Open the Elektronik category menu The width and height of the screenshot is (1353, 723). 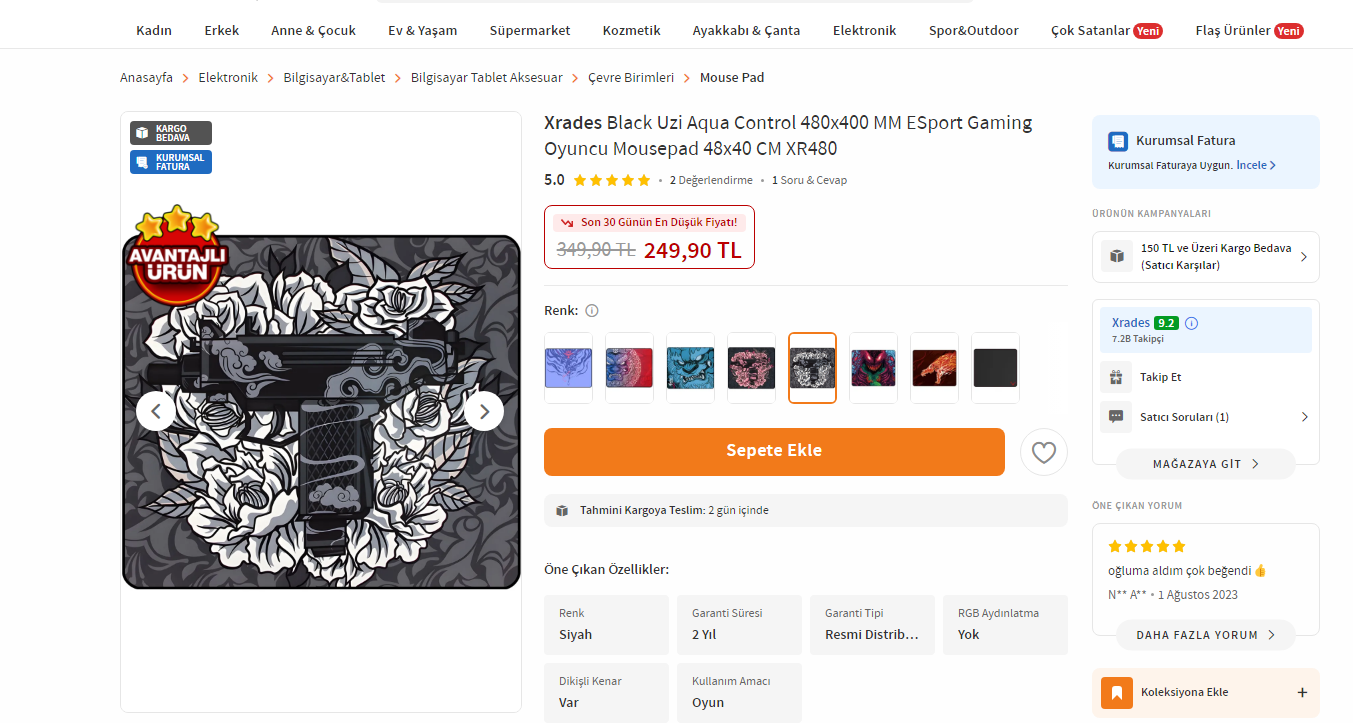coord(864,30)
